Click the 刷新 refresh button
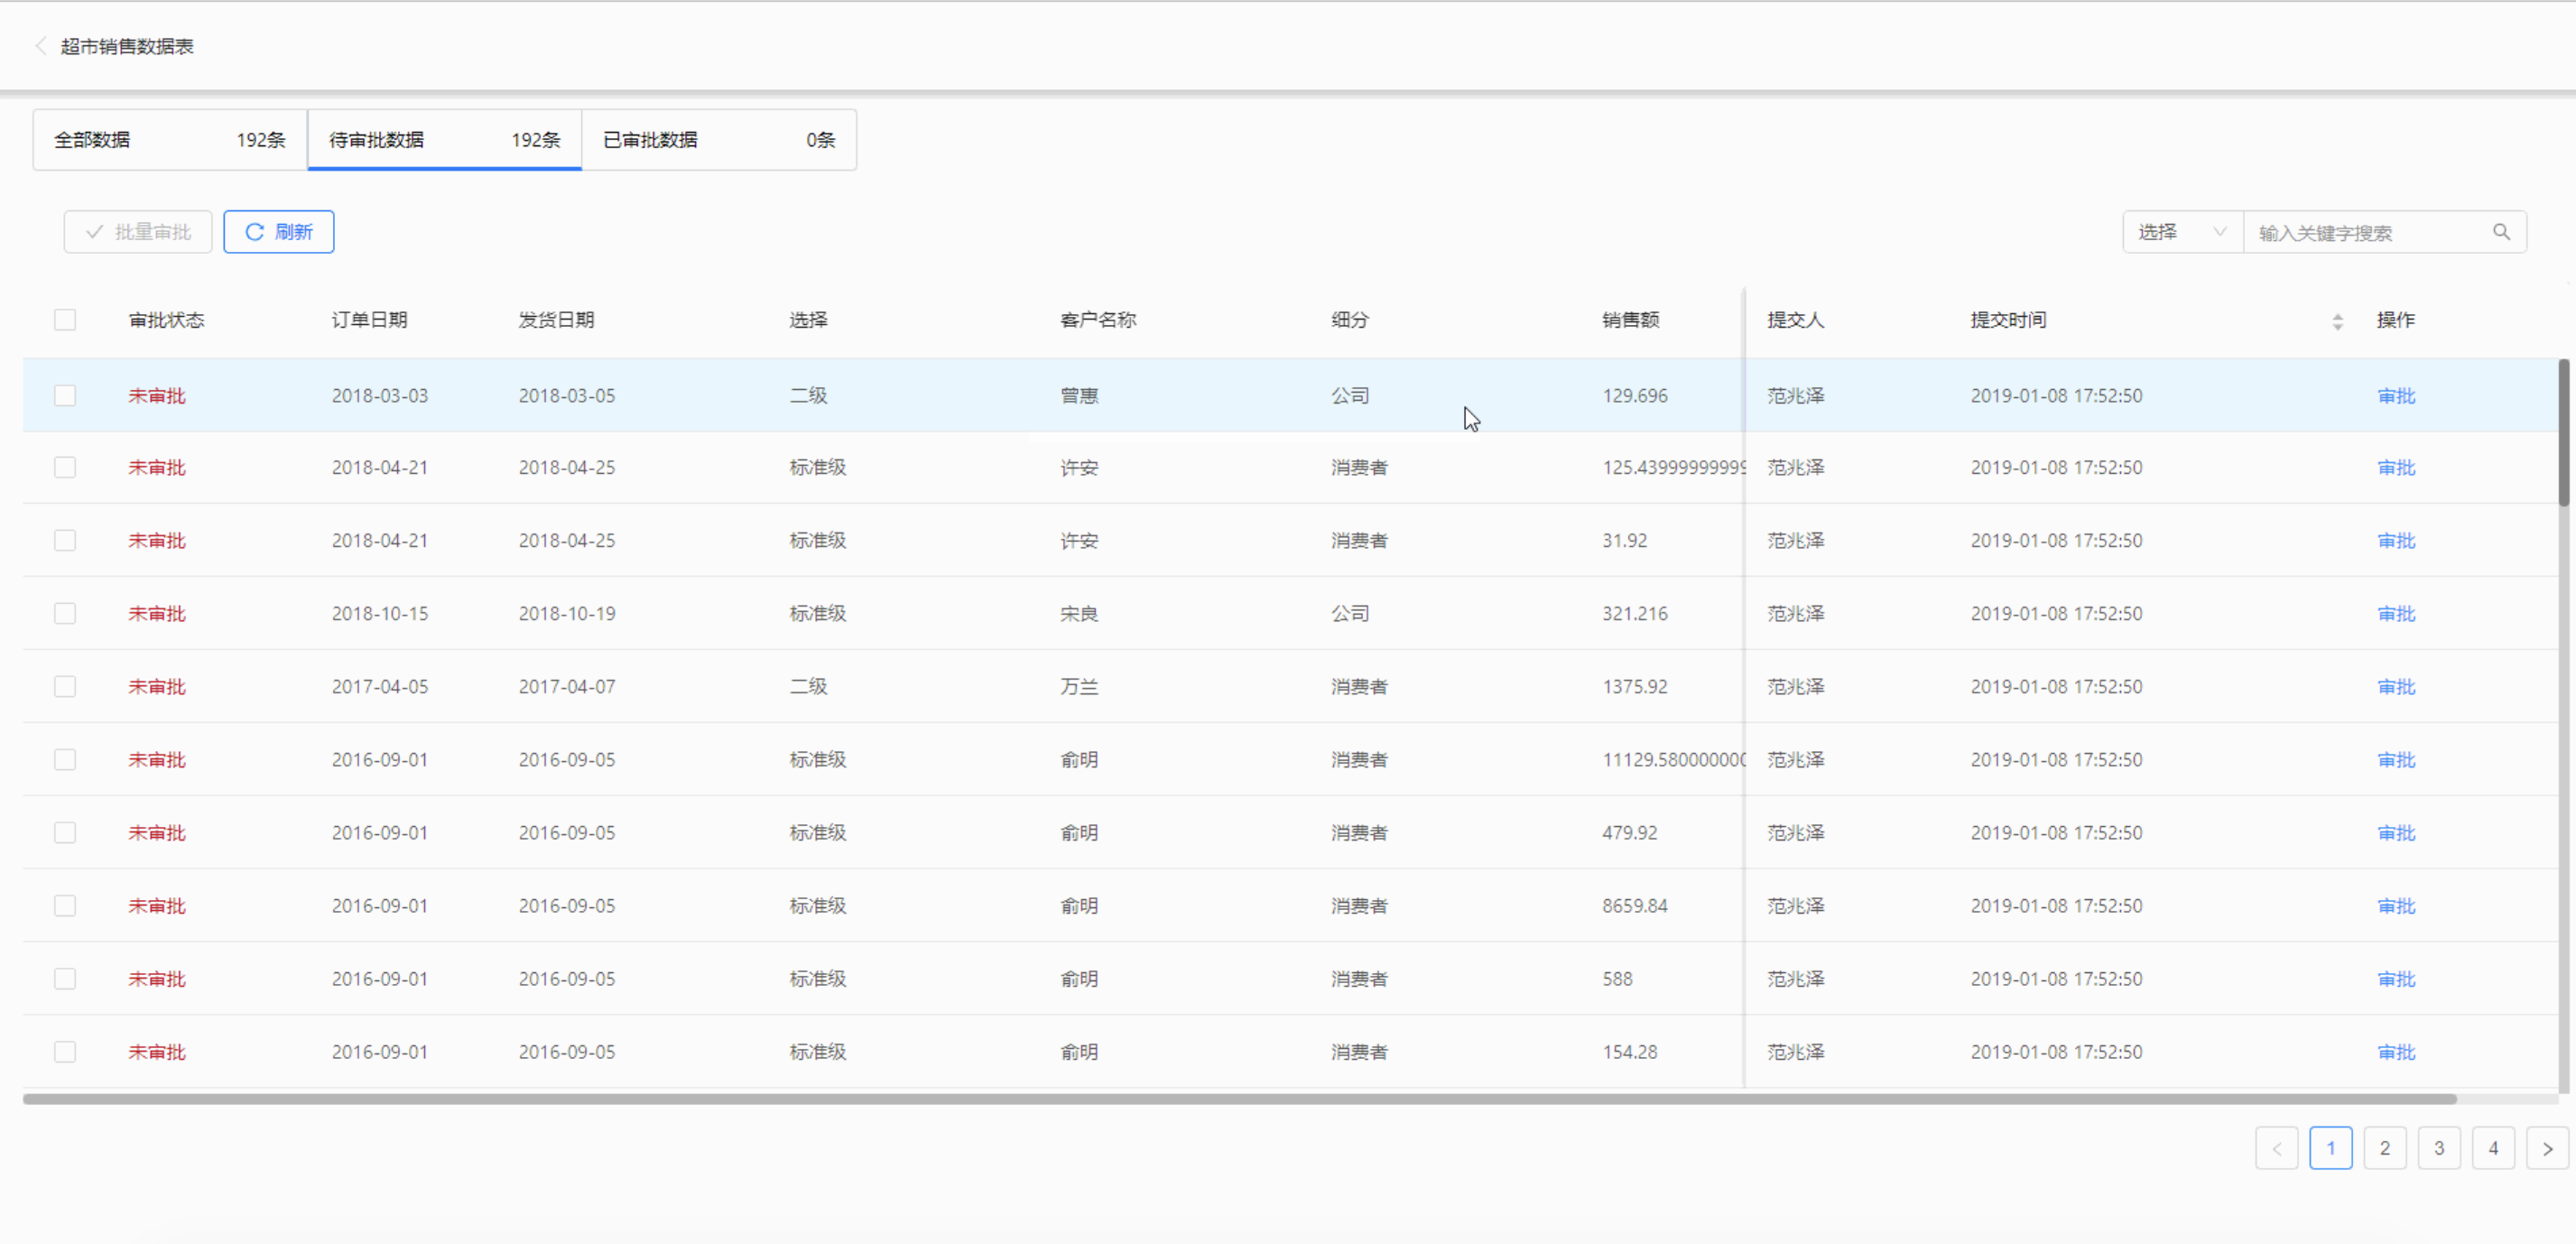2576x1244 pixels. [x=278, y=232]
